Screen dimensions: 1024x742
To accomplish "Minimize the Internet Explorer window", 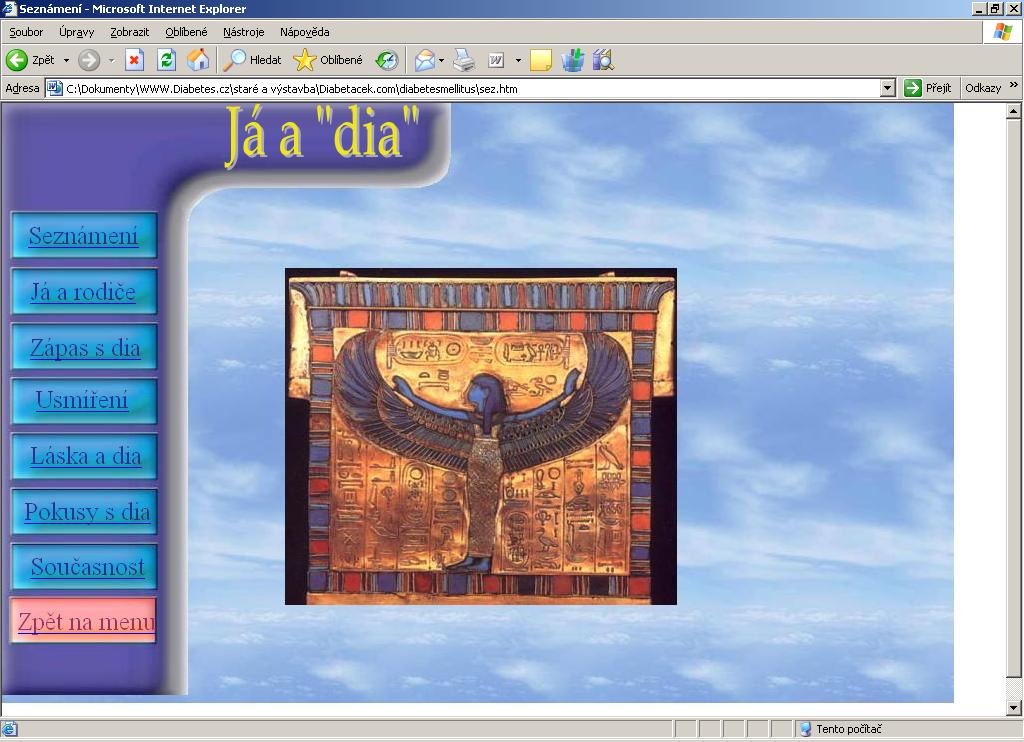I will click(979, 8).
